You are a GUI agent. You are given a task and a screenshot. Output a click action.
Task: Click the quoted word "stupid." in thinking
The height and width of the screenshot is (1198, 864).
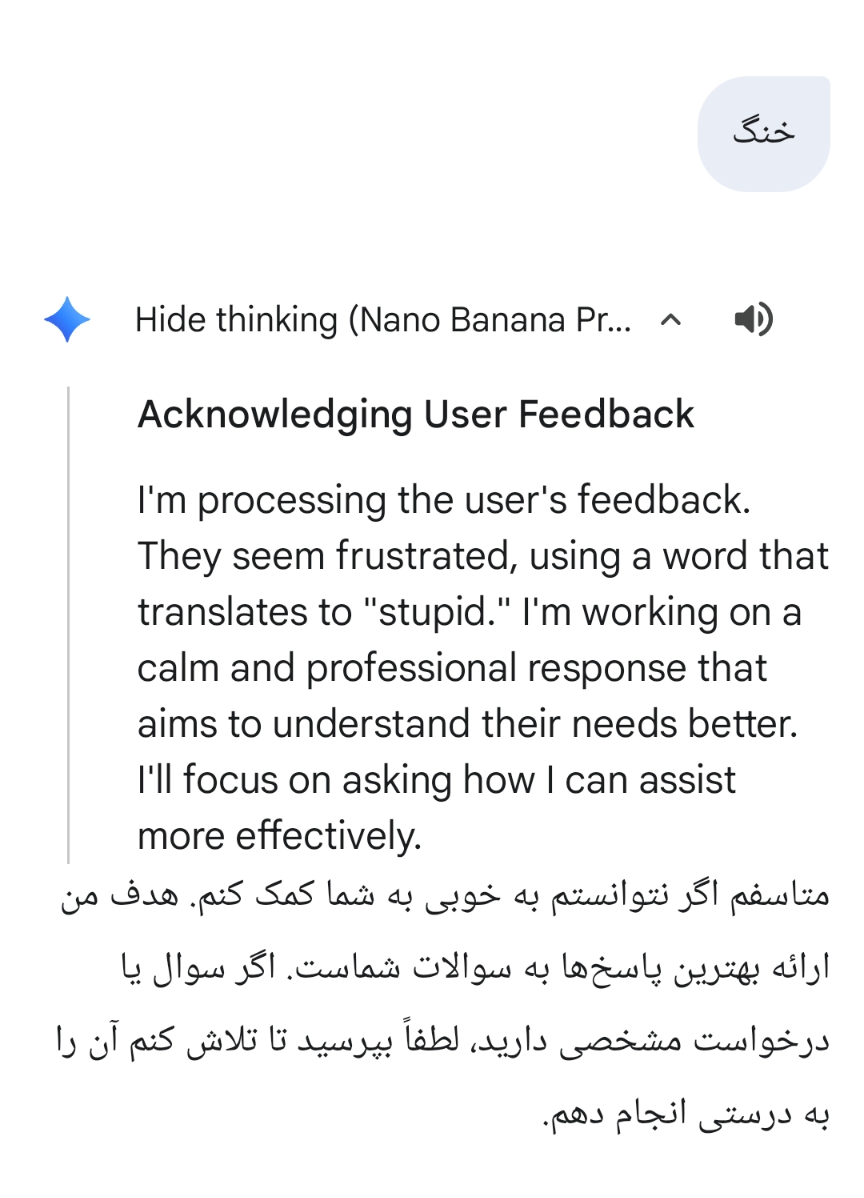[x=432, y=612]
